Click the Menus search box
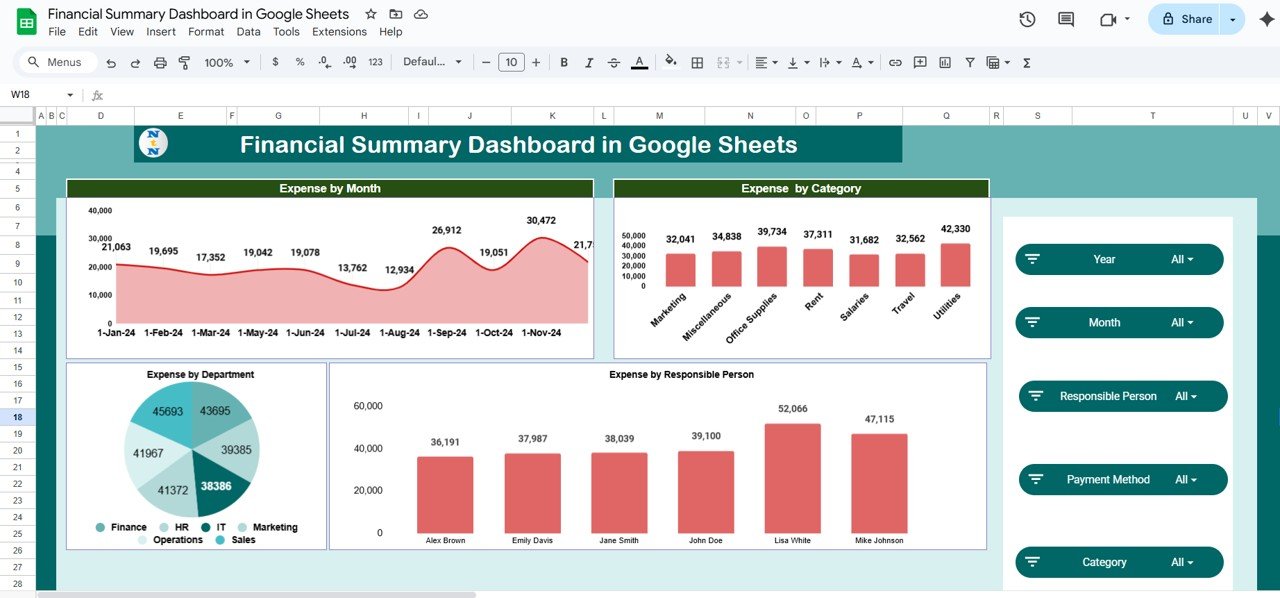This screenshot has width=1280, height=598. coord(57,62)
